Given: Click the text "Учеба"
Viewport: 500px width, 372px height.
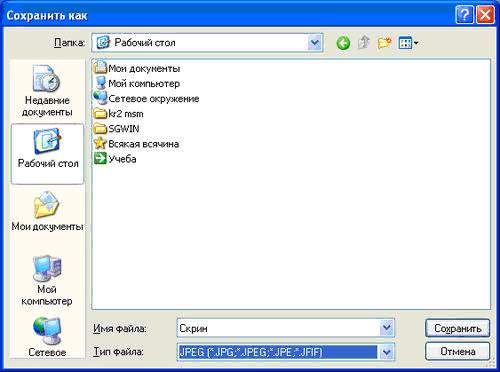Looking at the screenshot, I should click(122, 159).
